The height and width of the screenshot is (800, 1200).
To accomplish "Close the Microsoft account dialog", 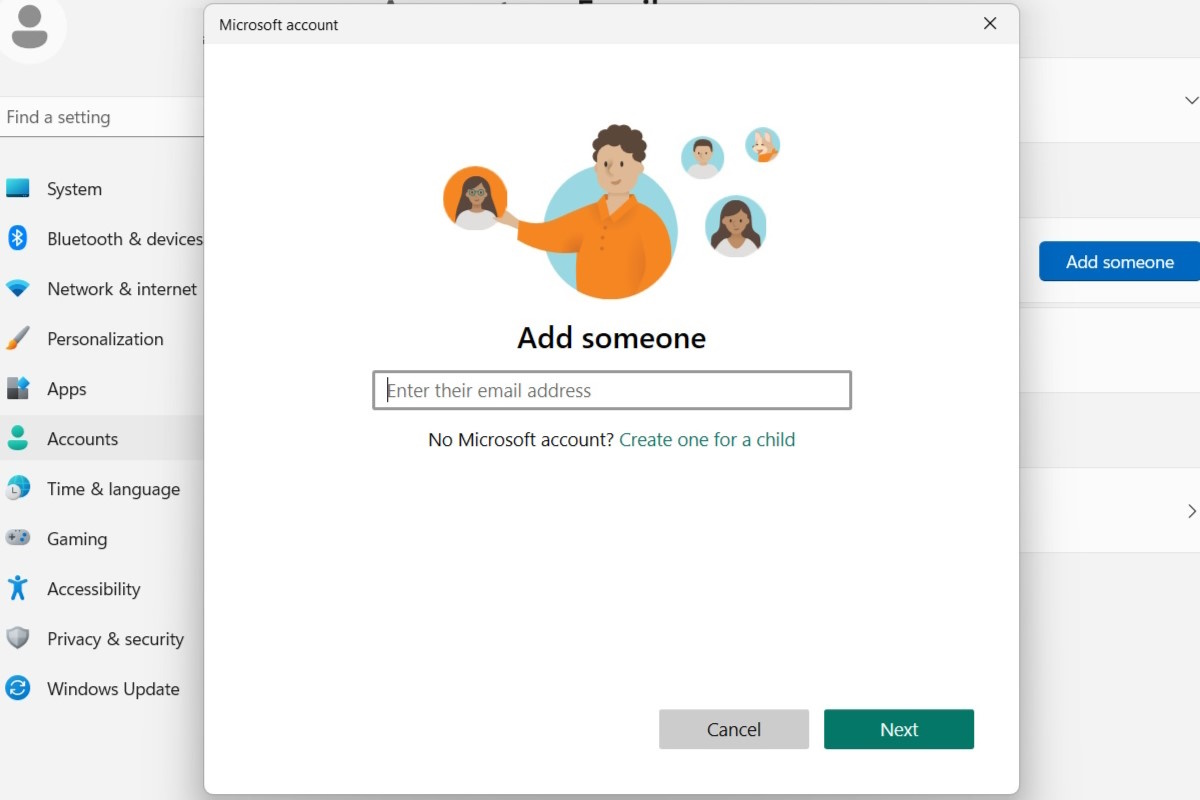I will [x=990, y=23].
